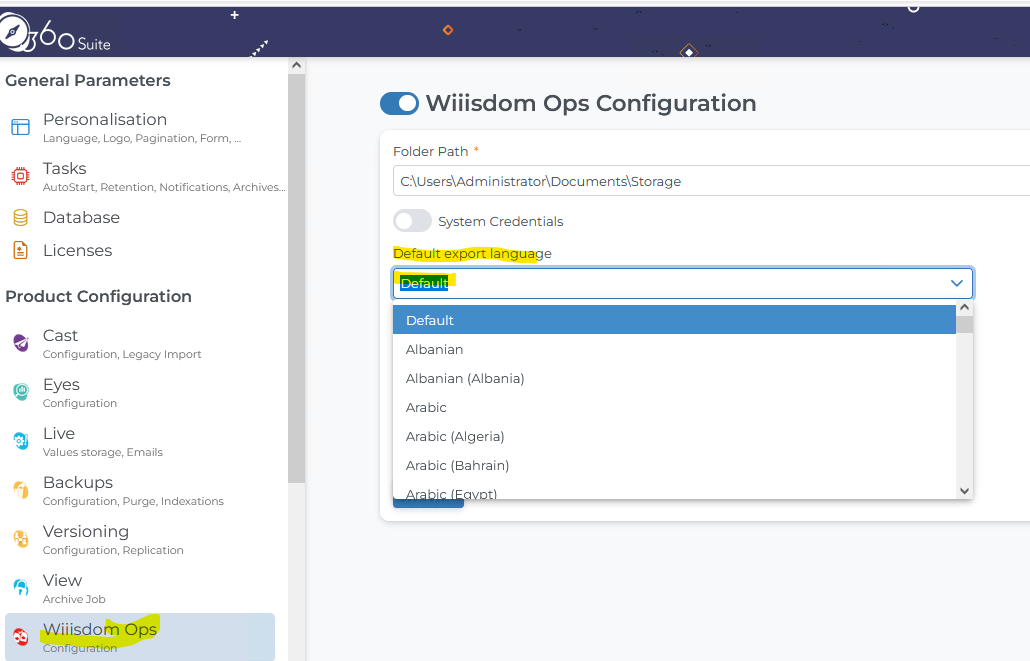The image size is (1030, 661).
Task: Click the language list scrollbar down arrow
Action: pos(964,490)
